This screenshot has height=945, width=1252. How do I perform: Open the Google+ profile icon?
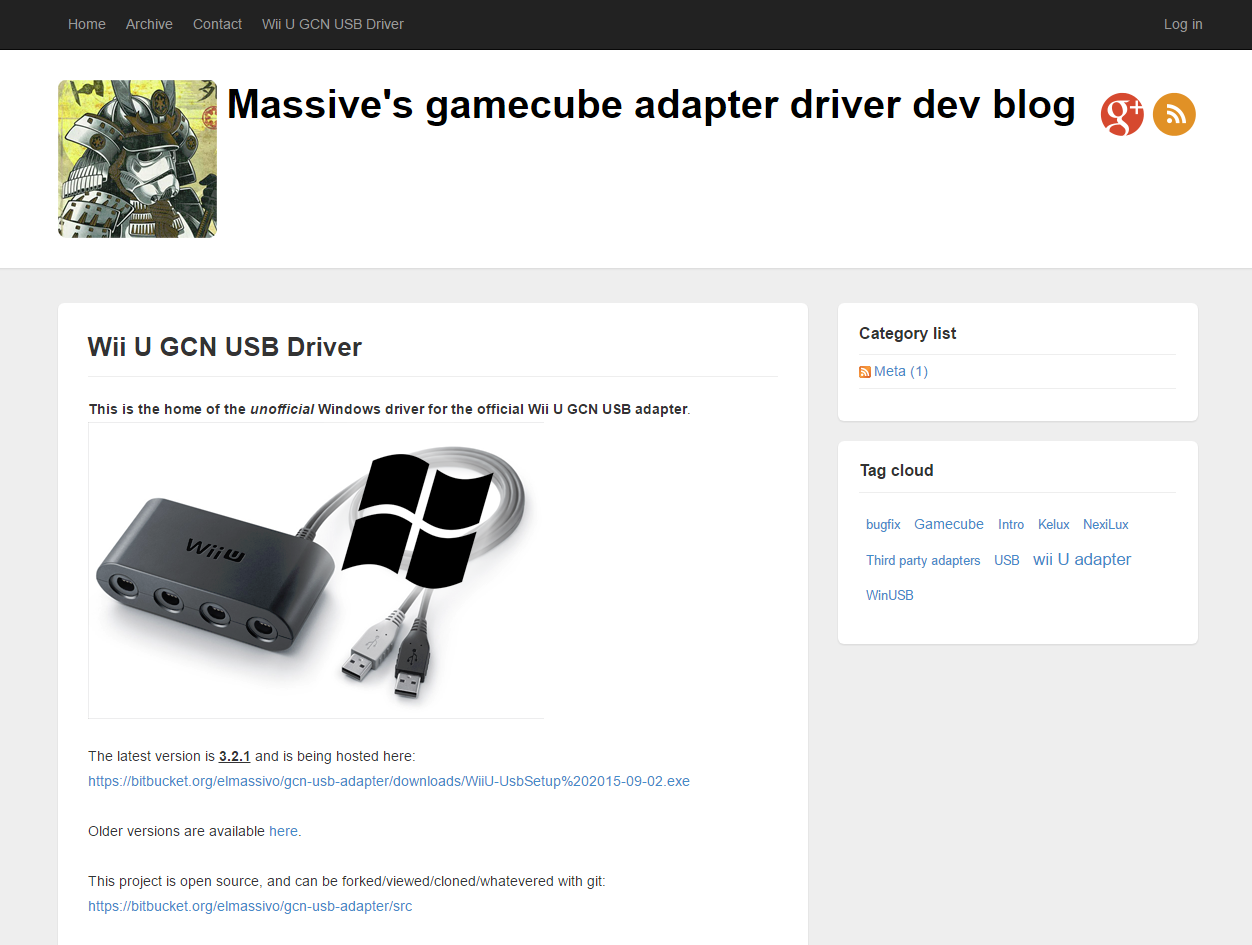1122,114
